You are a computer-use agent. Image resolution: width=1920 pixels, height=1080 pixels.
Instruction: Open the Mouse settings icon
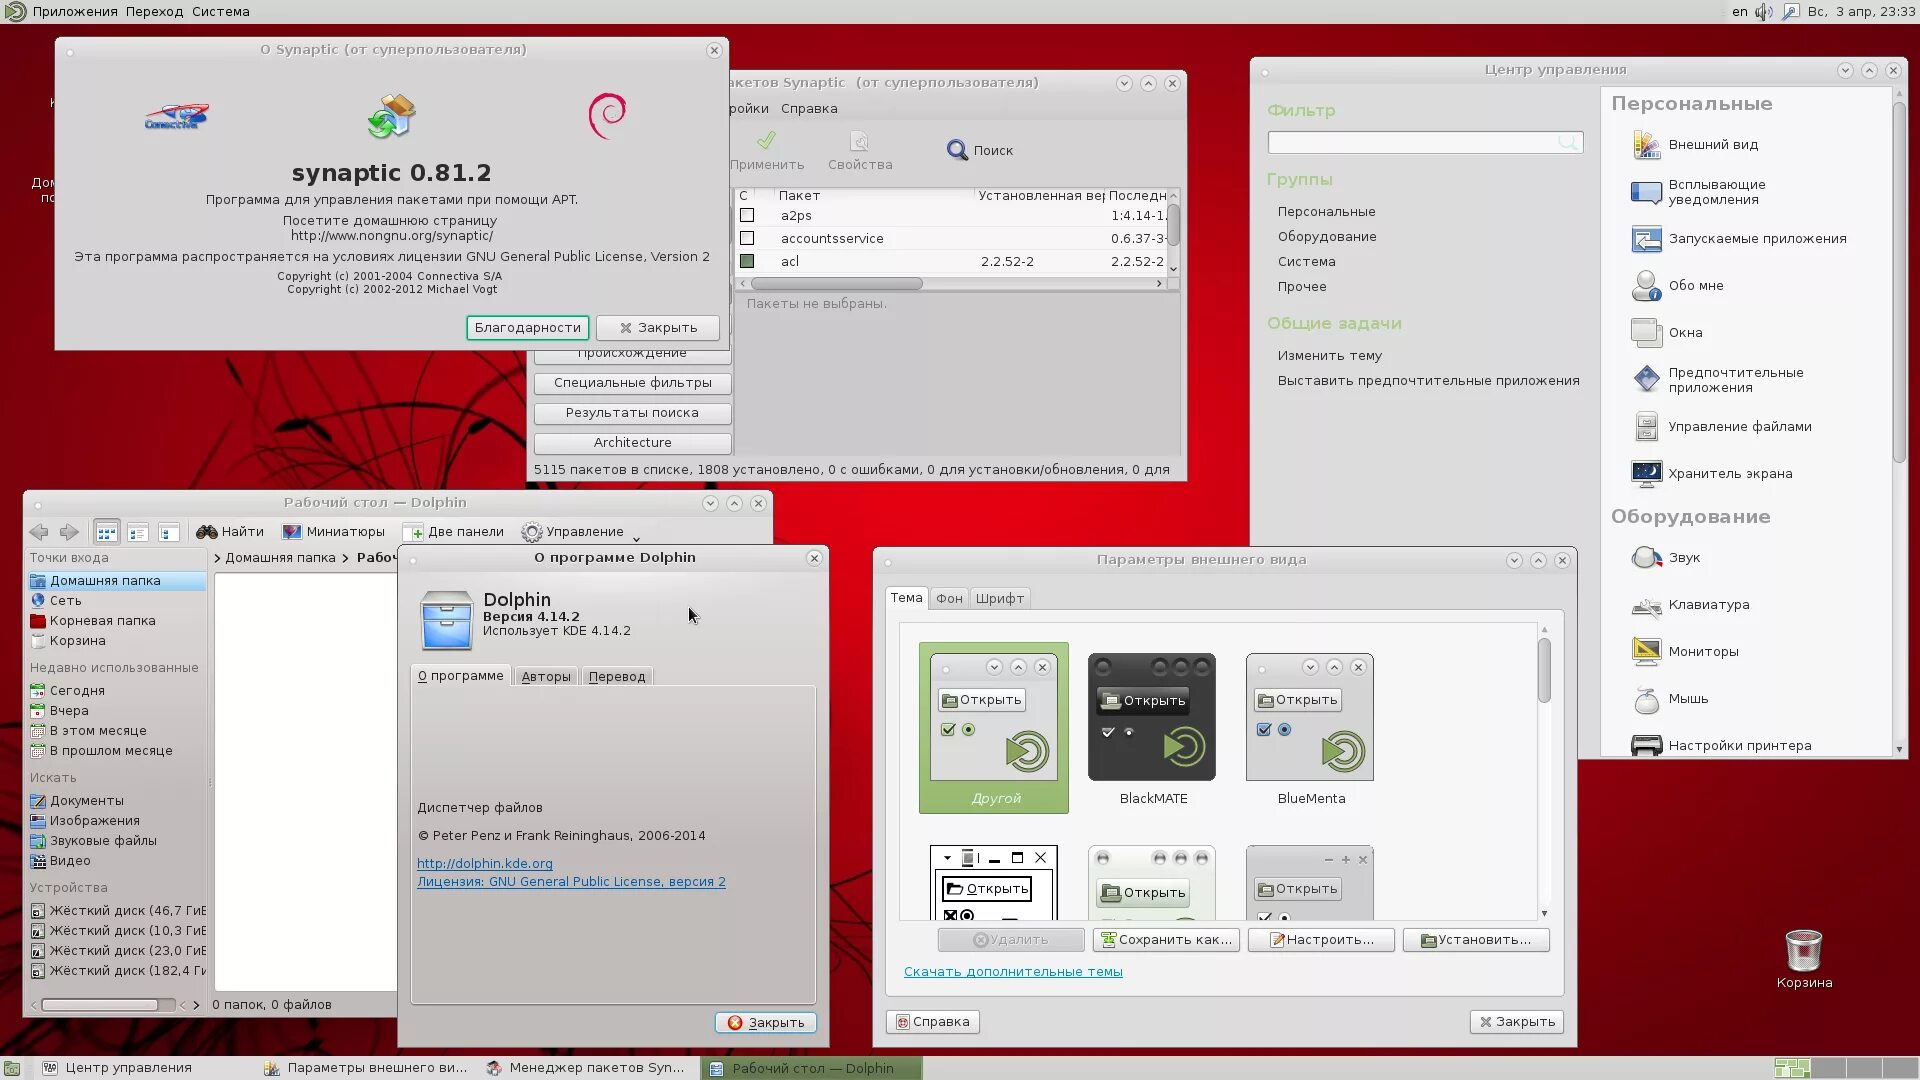point(1646,699)
